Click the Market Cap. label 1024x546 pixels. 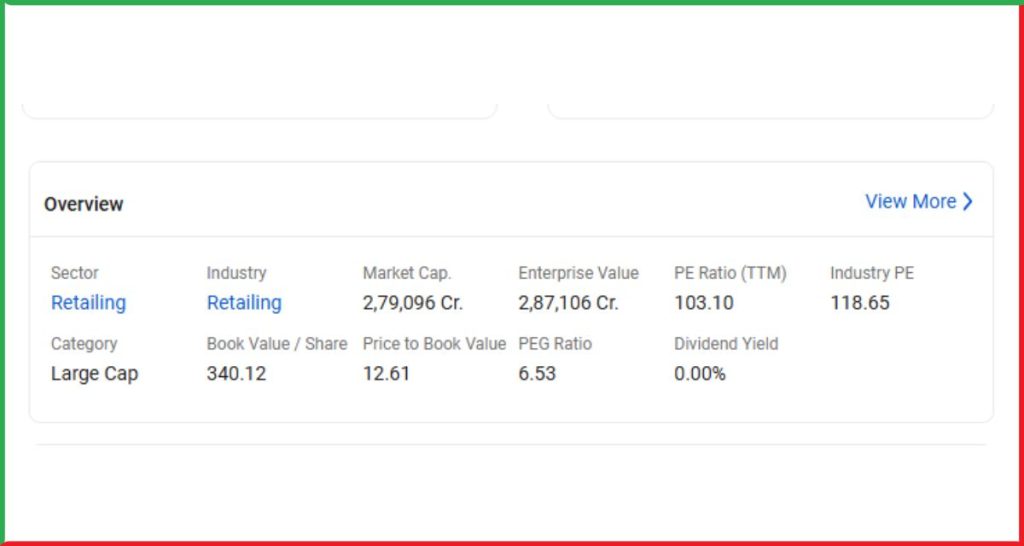pyautogui.click(x=407, y=273)
